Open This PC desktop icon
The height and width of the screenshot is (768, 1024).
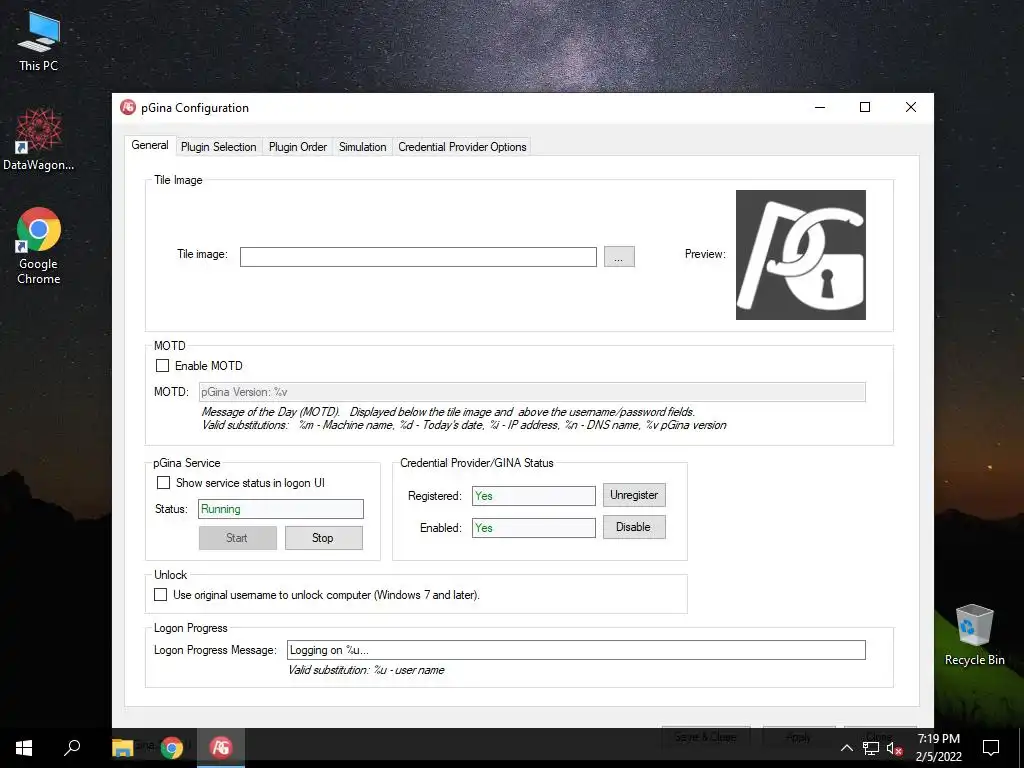39,40
